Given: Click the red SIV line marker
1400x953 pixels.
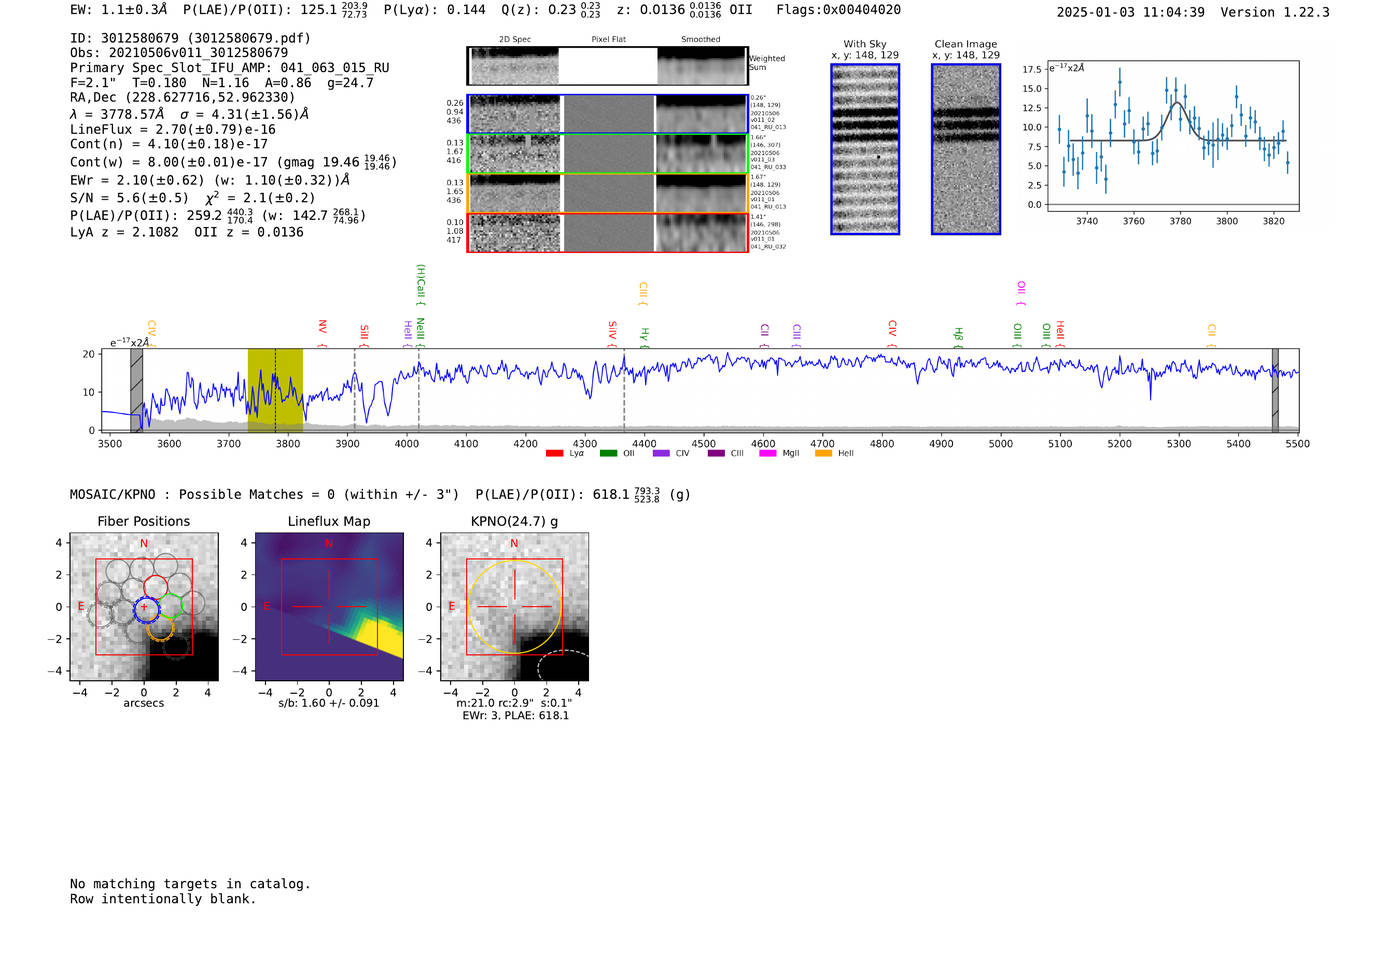Looking at the screenshot, I should [x=612, y=333].
